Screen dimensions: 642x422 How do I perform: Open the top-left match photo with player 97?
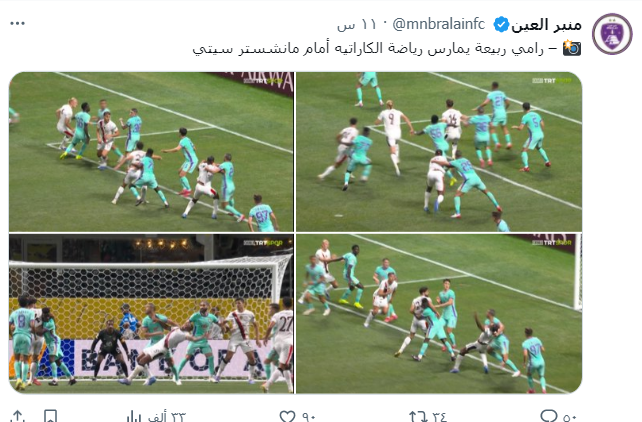151,152
